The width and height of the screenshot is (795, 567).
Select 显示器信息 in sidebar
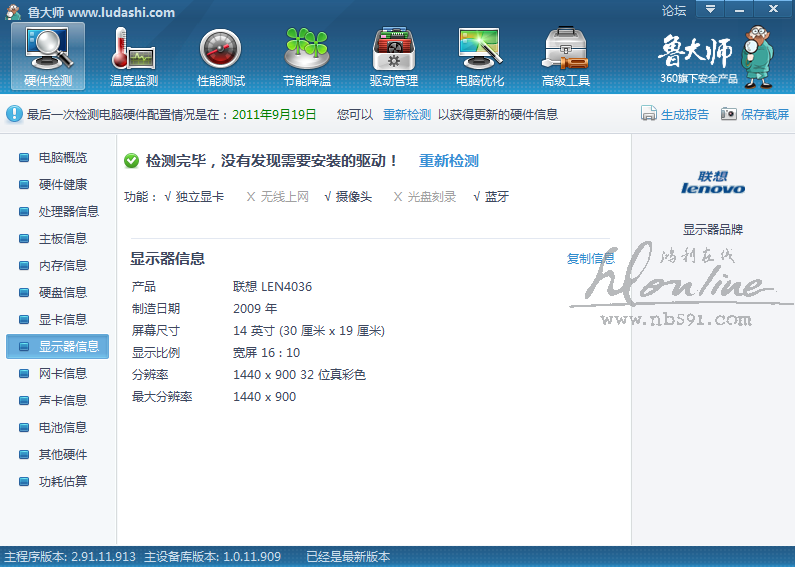click(x=57, y=346)
